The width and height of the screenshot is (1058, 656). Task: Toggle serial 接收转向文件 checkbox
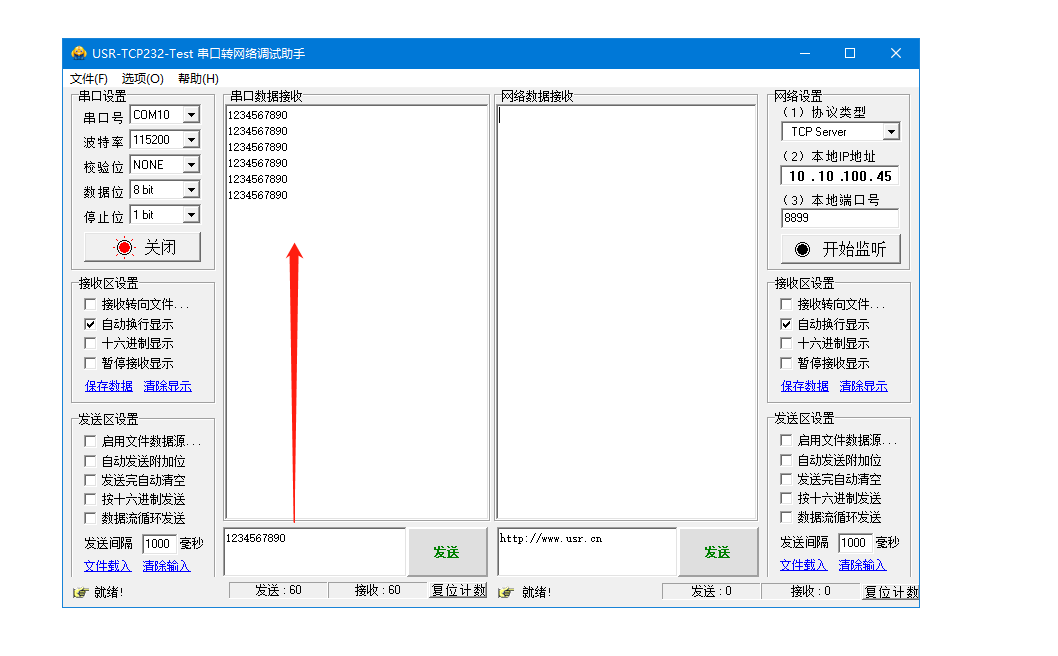pos(90,304)
